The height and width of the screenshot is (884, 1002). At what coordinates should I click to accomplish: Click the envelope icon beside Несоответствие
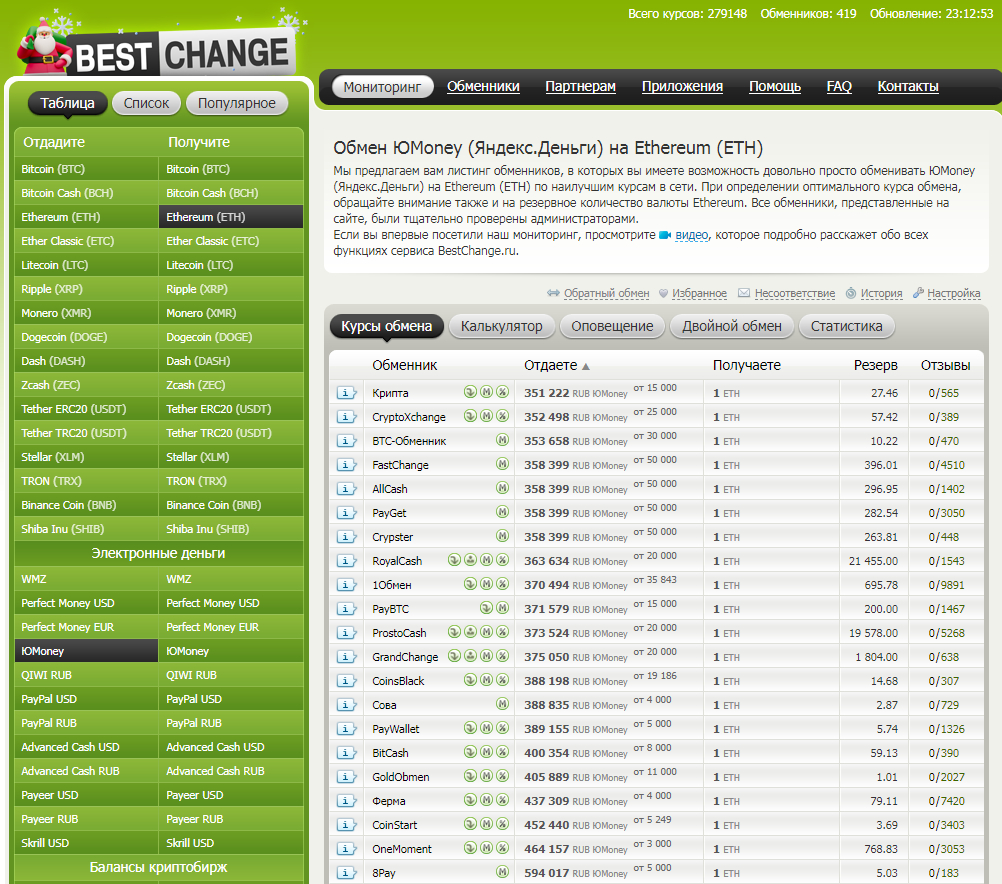tap(744, 293)
